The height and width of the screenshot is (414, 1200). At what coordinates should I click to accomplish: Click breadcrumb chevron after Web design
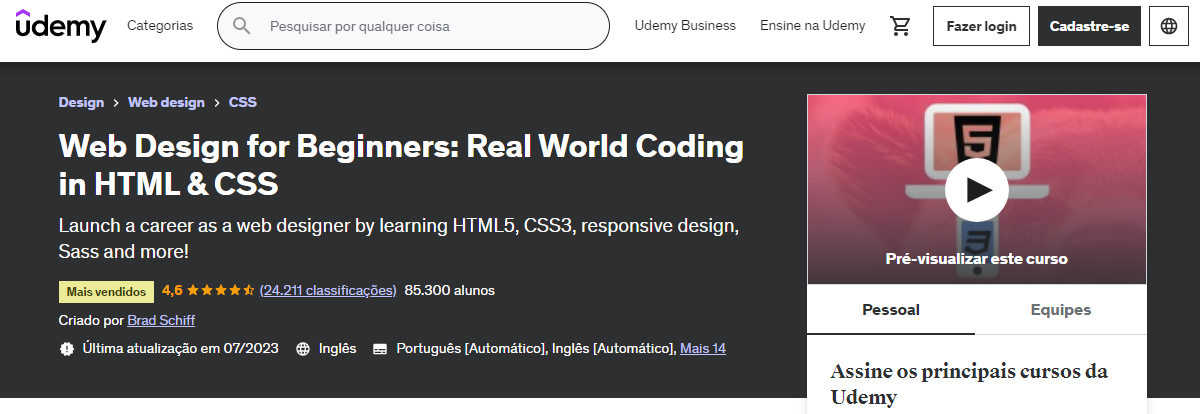(217, 102)
